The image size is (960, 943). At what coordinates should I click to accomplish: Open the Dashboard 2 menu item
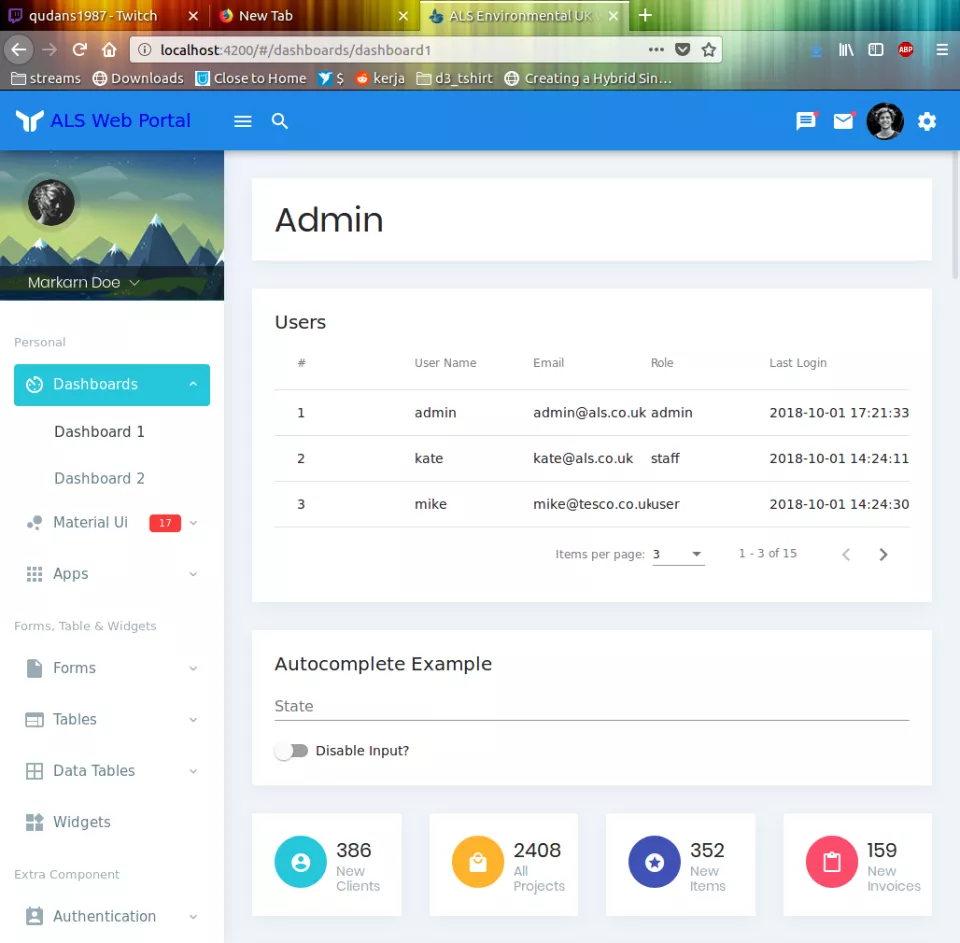99,478
